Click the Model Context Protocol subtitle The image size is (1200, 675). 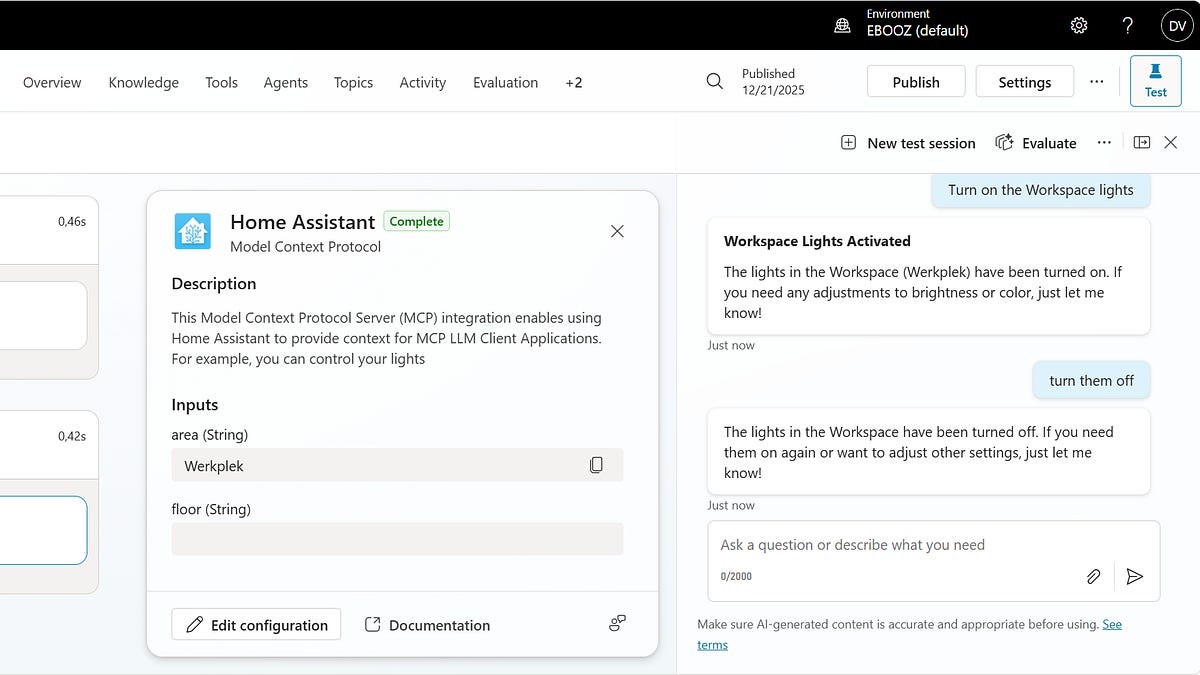pos(305,246)
